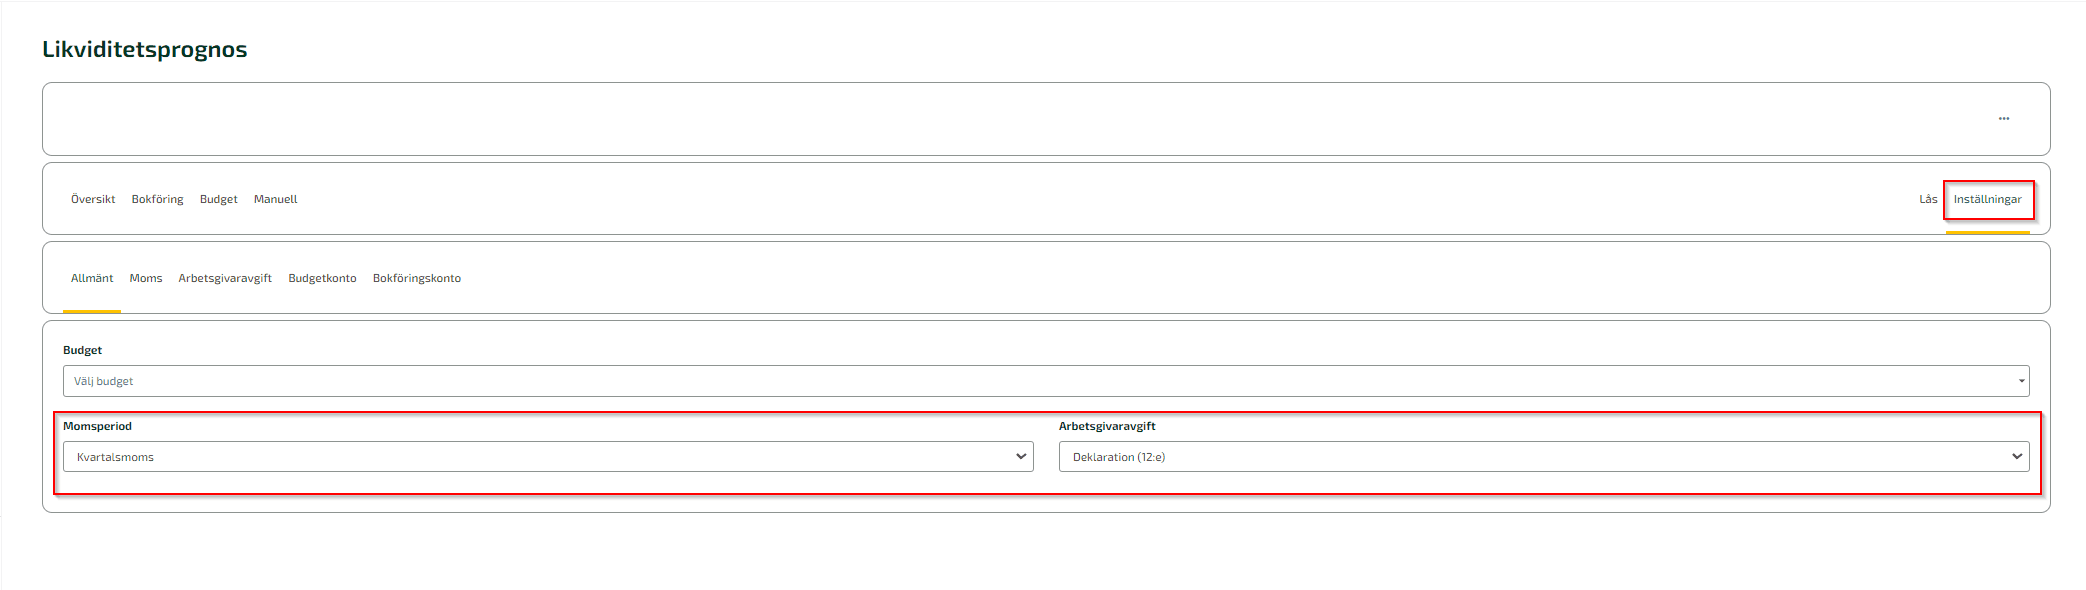Click the chevron arrow on Deklaration select
Viewport: 2086px width, 590px height.
click(x=2017, y=457)
